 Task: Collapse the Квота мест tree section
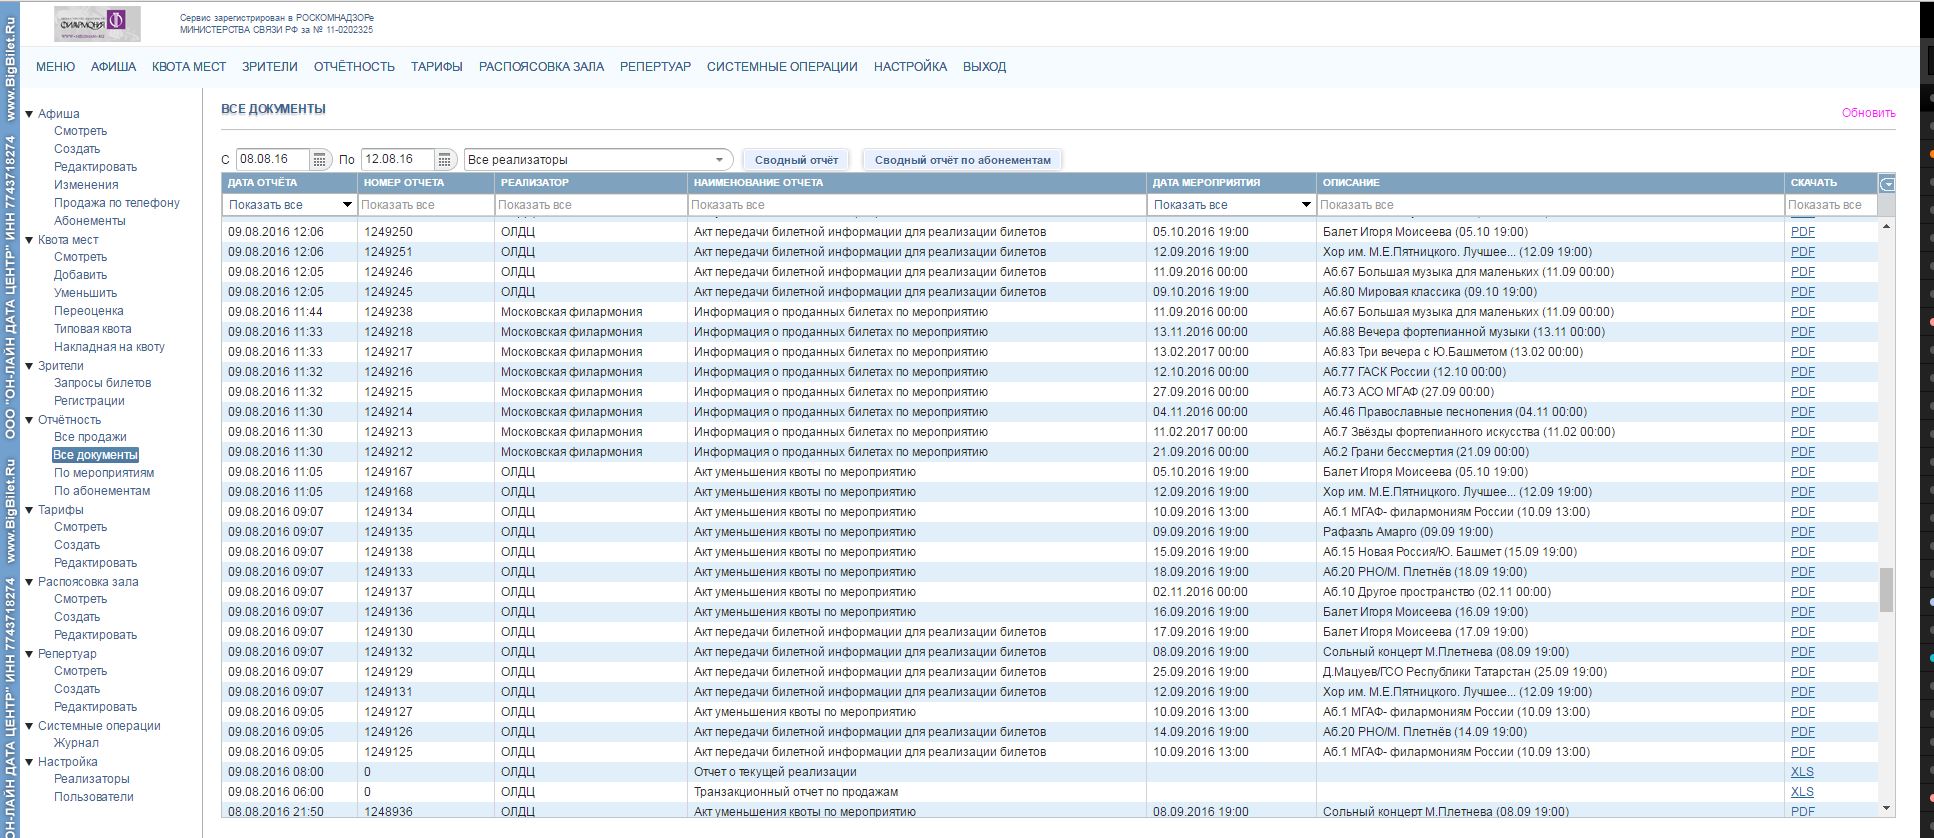30,240
